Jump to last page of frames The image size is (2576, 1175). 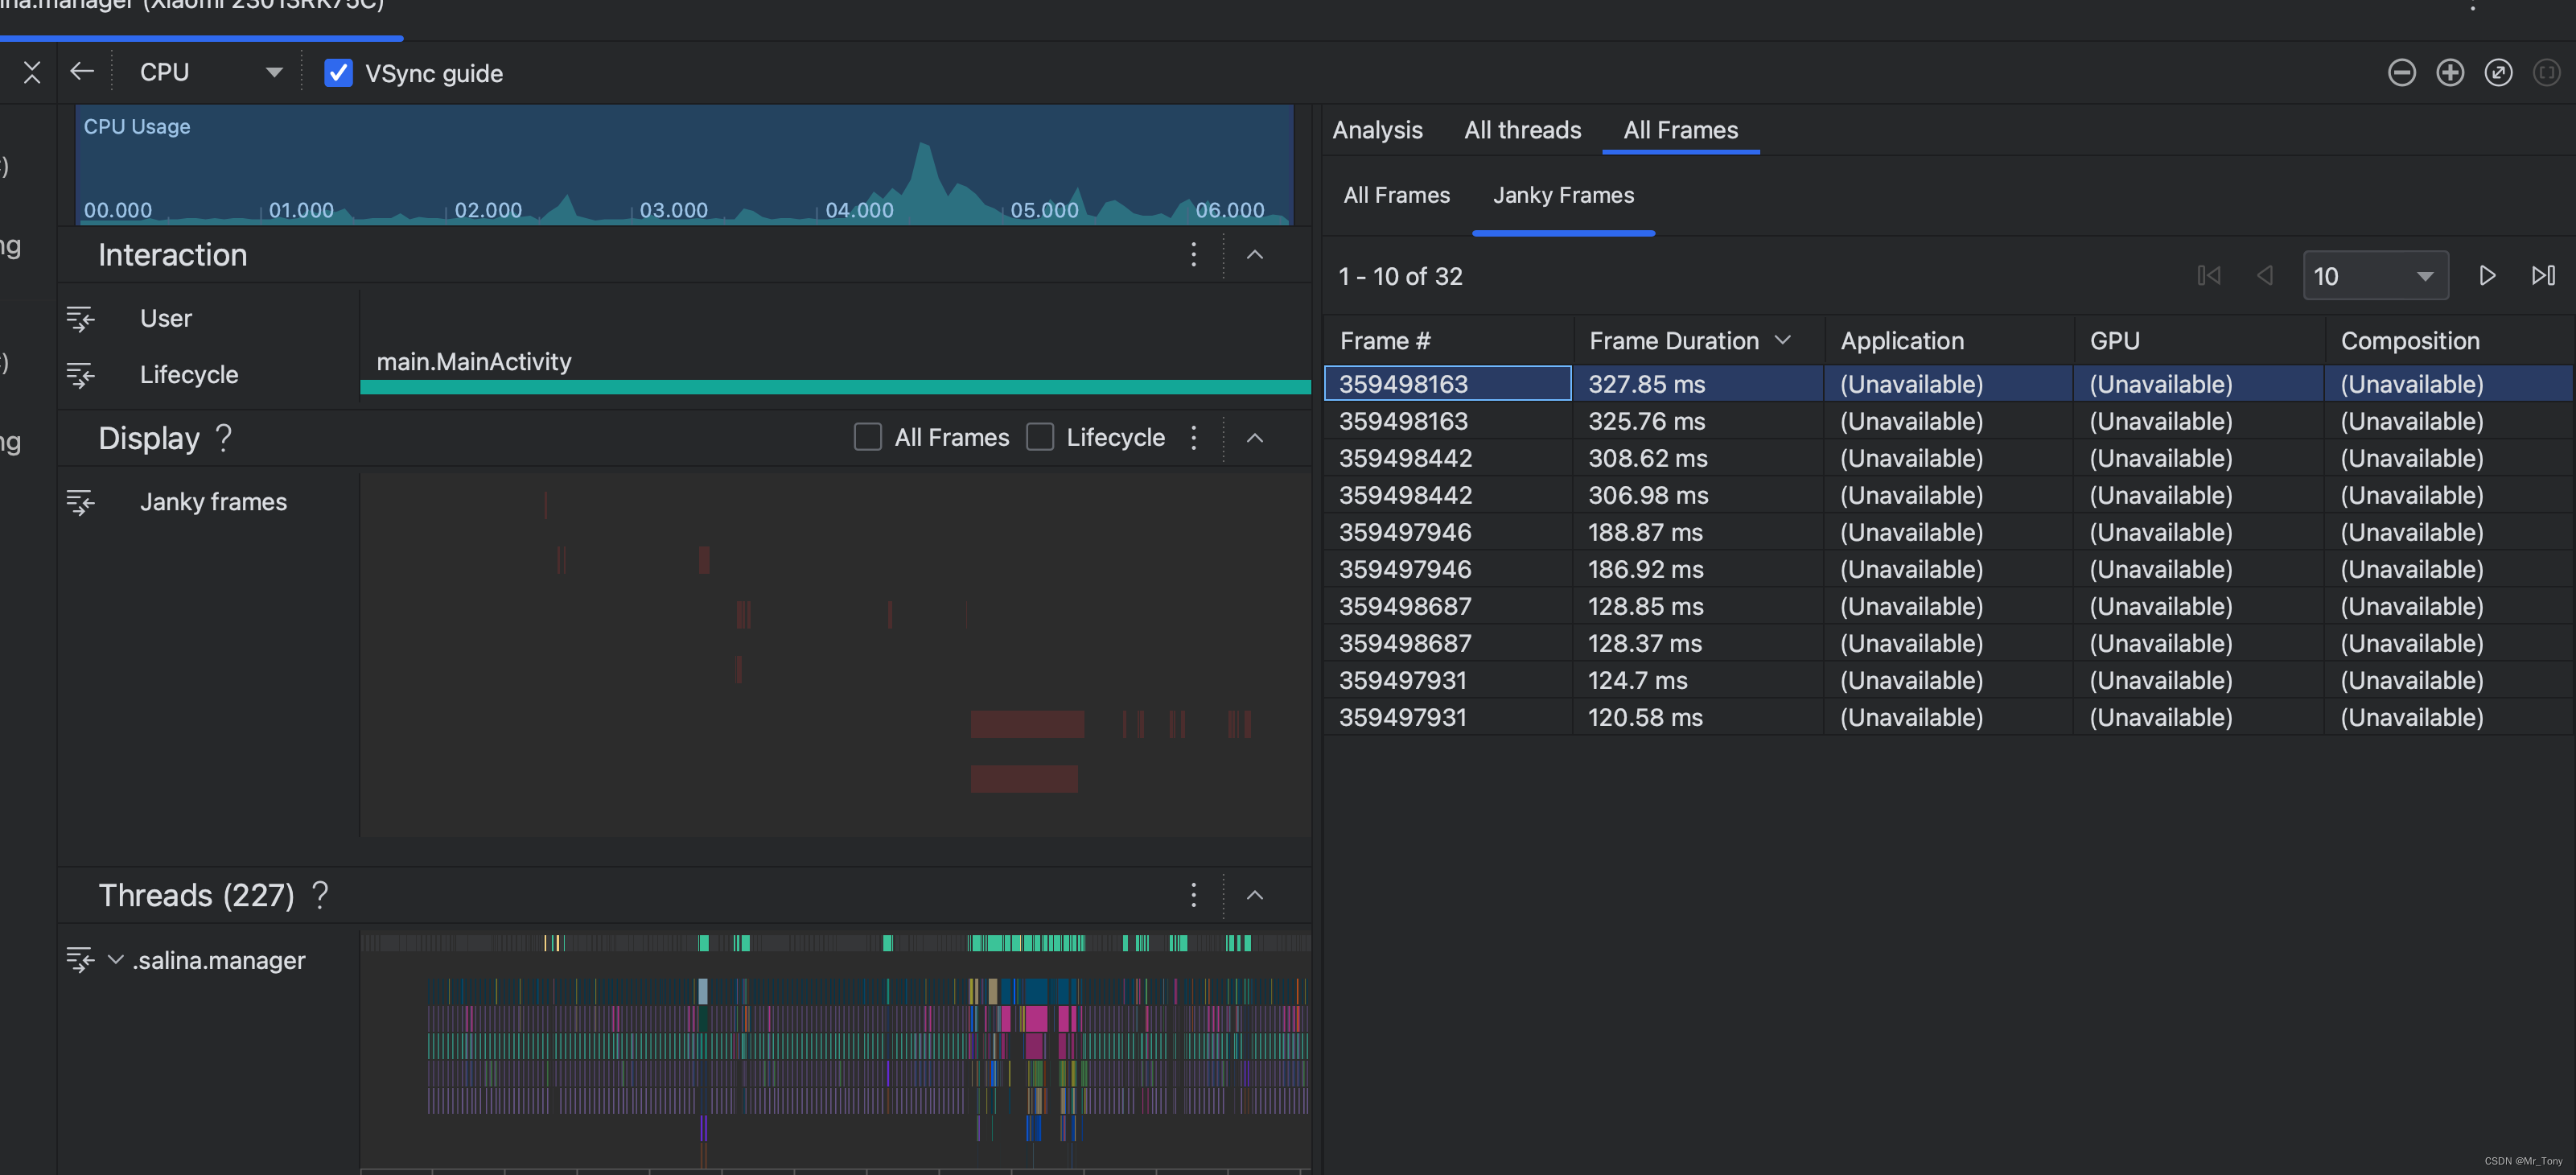pyautogui.click(x=2542, y=276)
